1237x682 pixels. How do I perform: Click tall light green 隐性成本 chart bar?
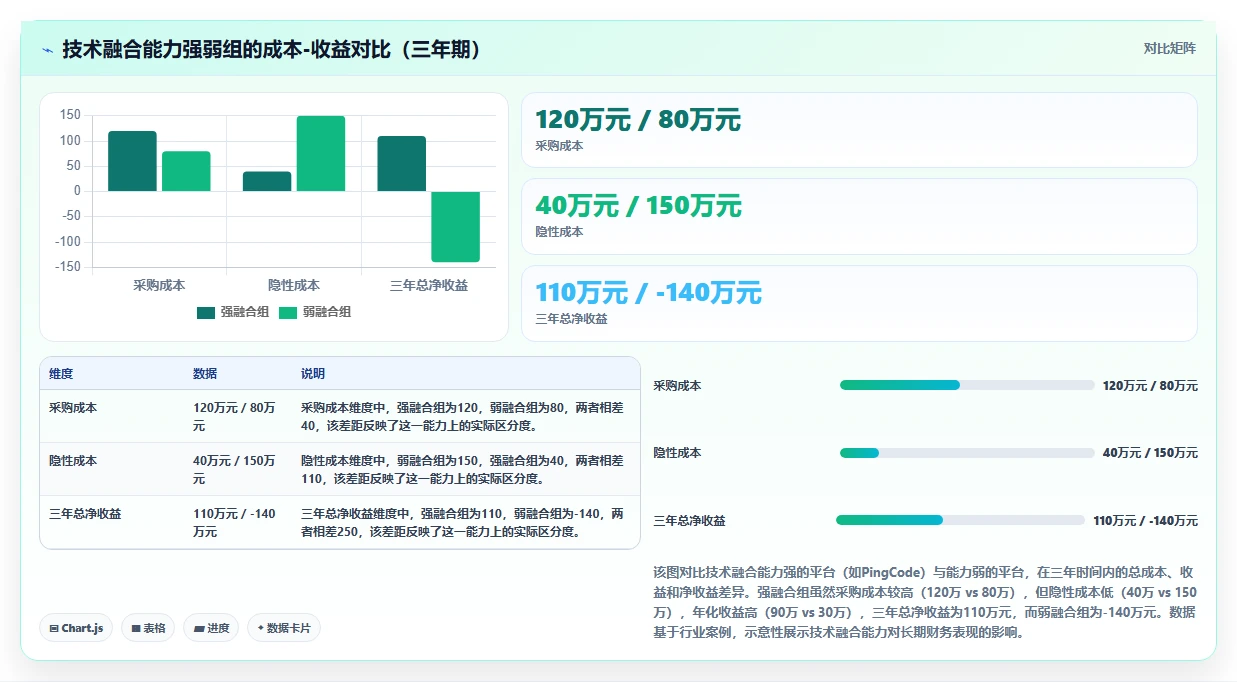321,153
